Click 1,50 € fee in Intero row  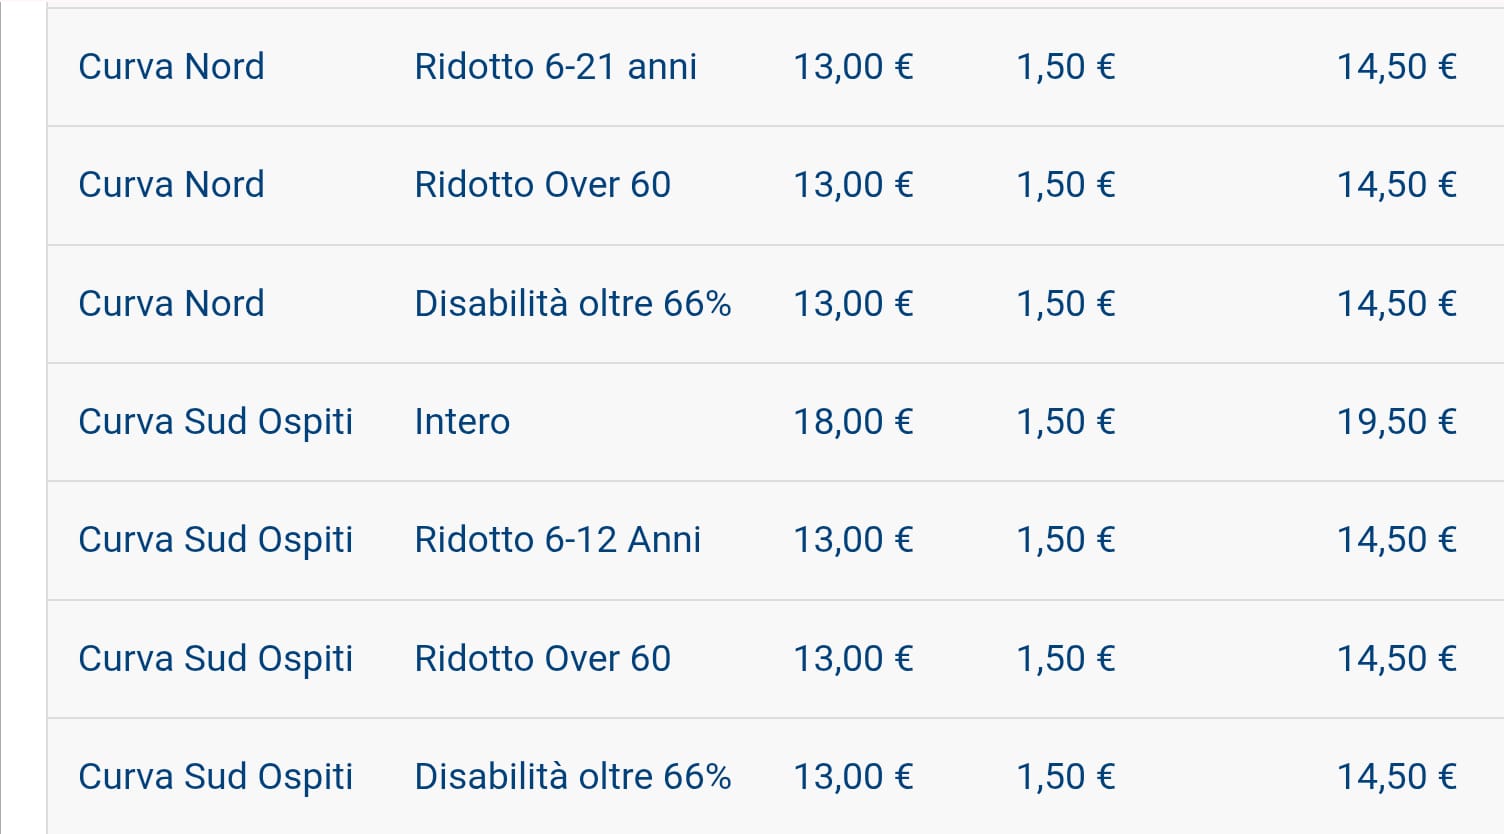[1065, 422]
